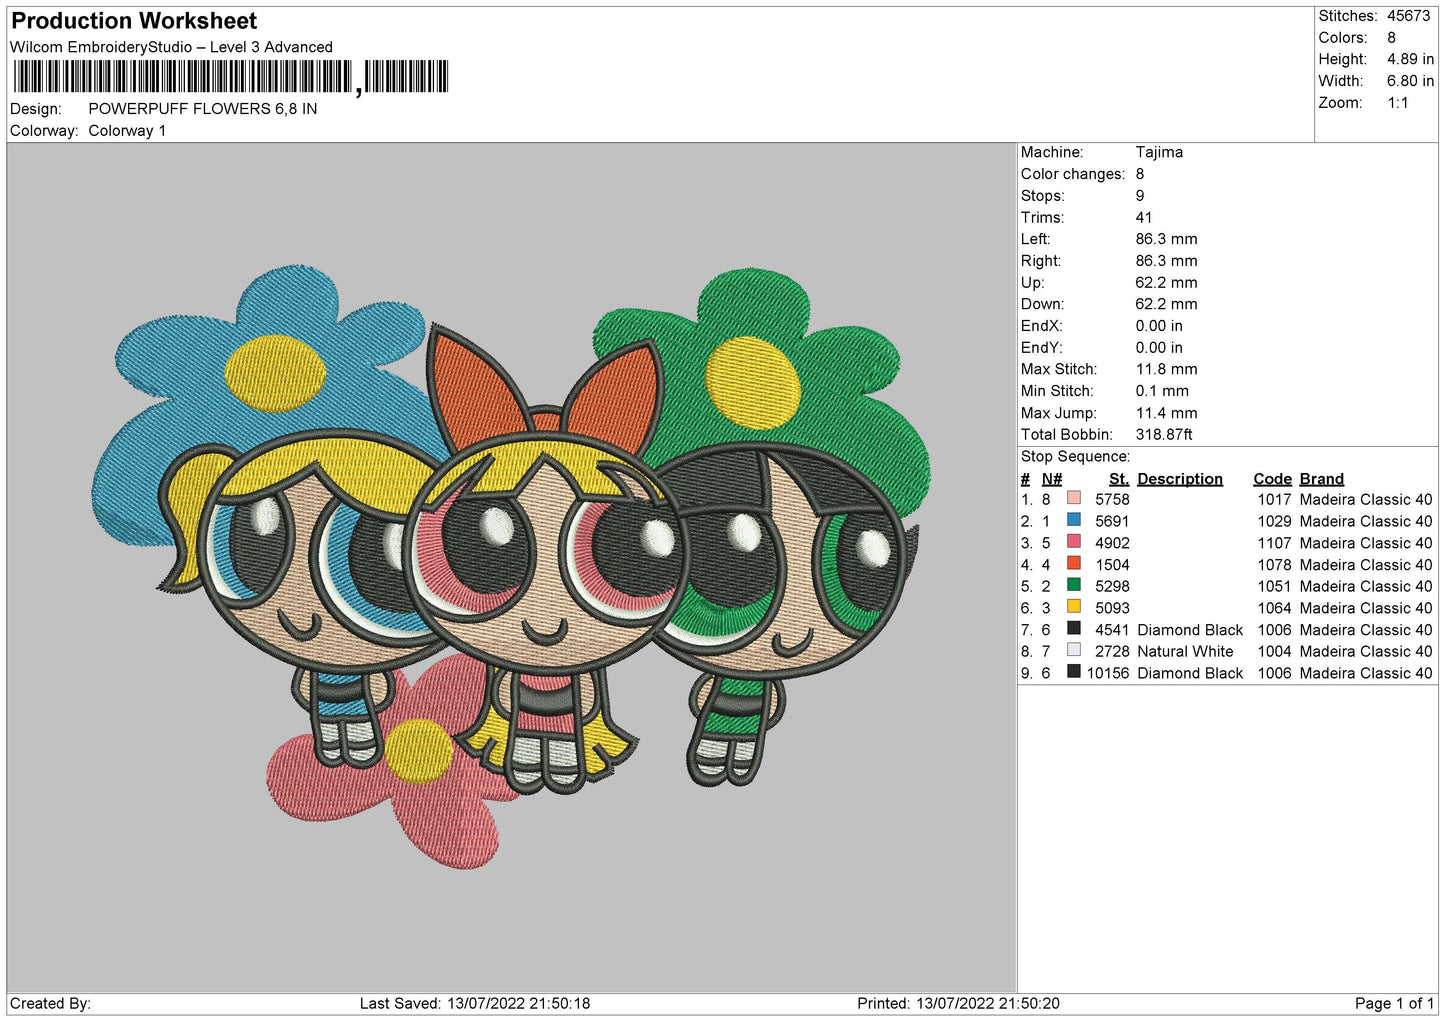Click the Description column header
This screenshot has height=1021, width=1445.
pyautogui.click(x=1179, y=479)
